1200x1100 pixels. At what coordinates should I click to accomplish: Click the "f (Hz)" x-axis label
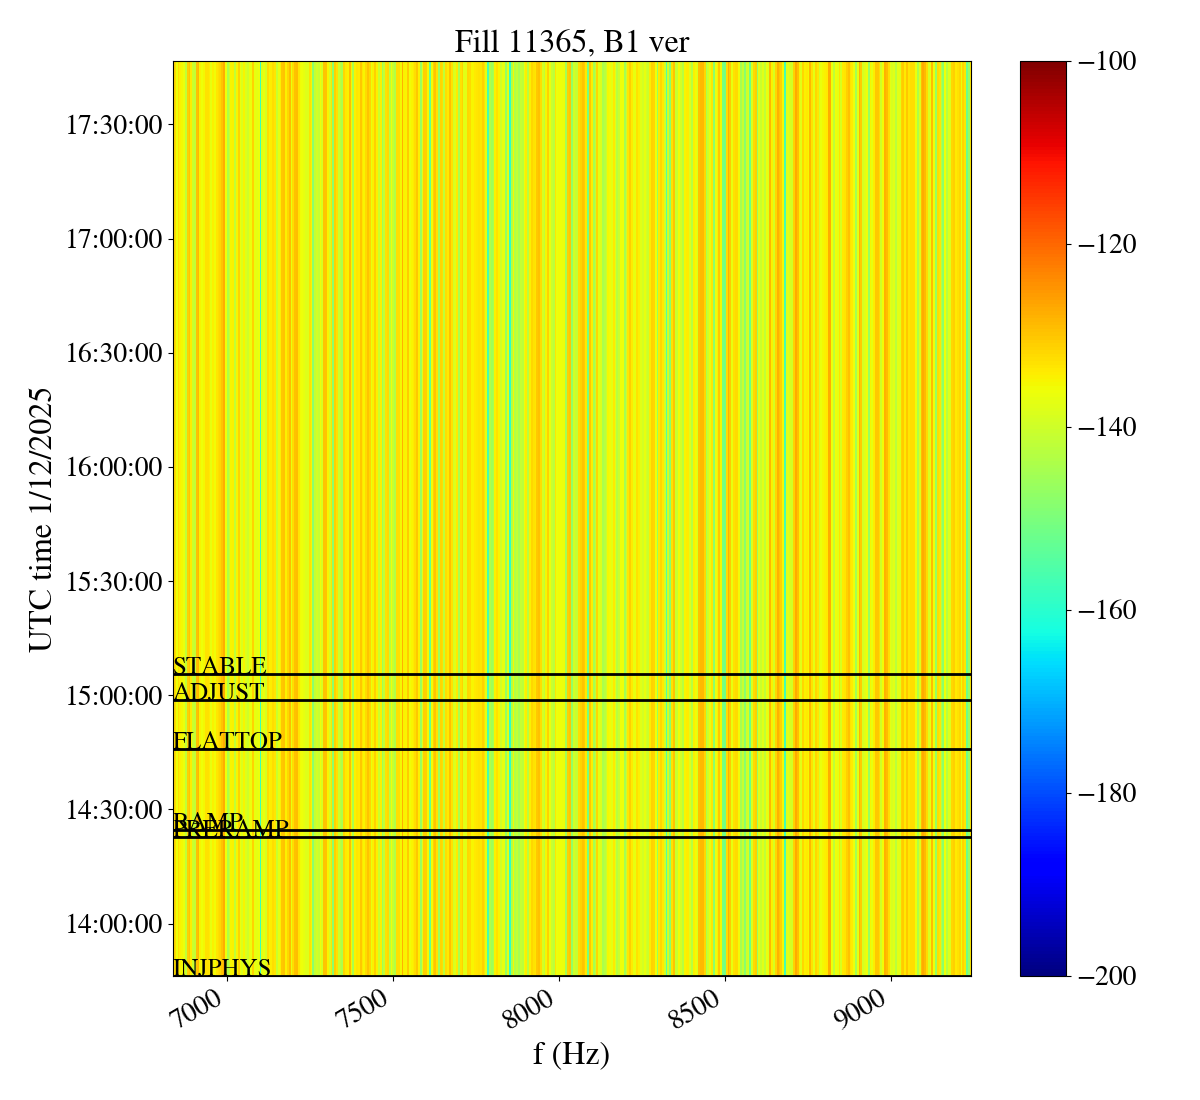pyautogui.click(x=571, y=1054)
